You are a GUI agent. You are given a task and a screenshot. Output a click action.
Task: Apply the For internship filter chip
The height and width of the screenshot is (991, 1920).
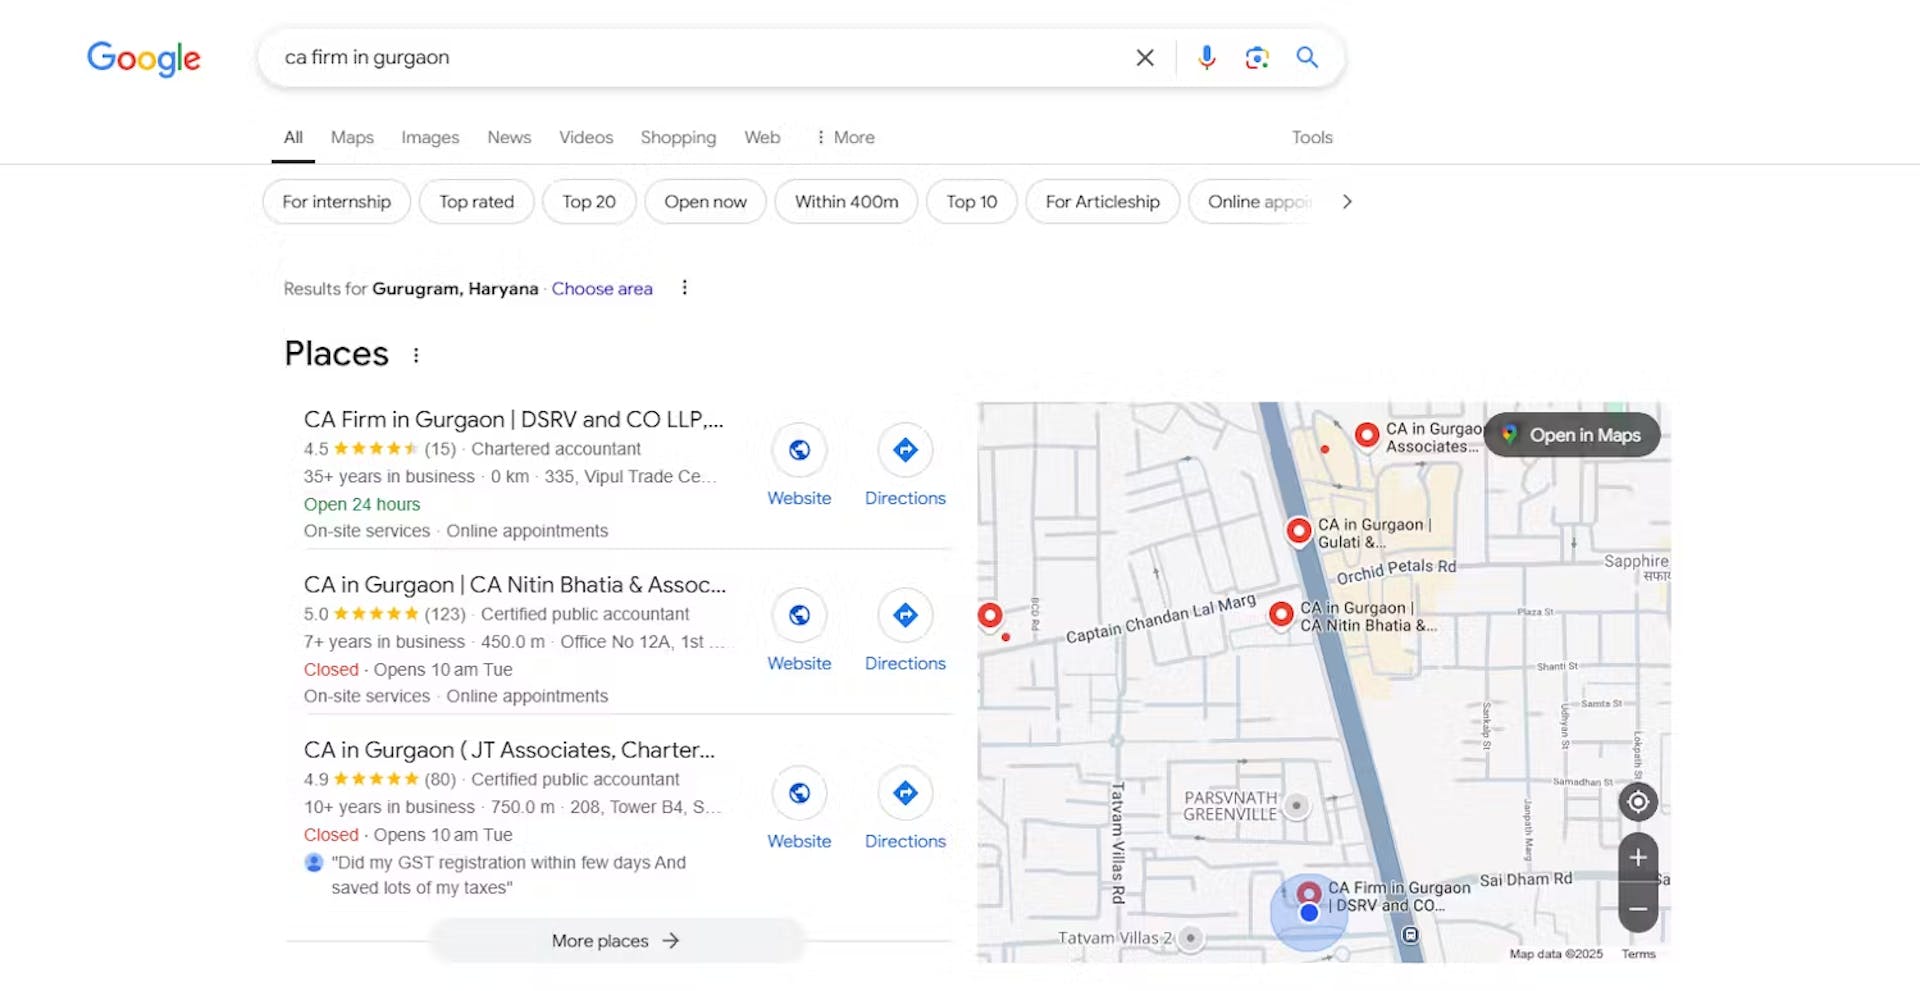tap(337, 202)
